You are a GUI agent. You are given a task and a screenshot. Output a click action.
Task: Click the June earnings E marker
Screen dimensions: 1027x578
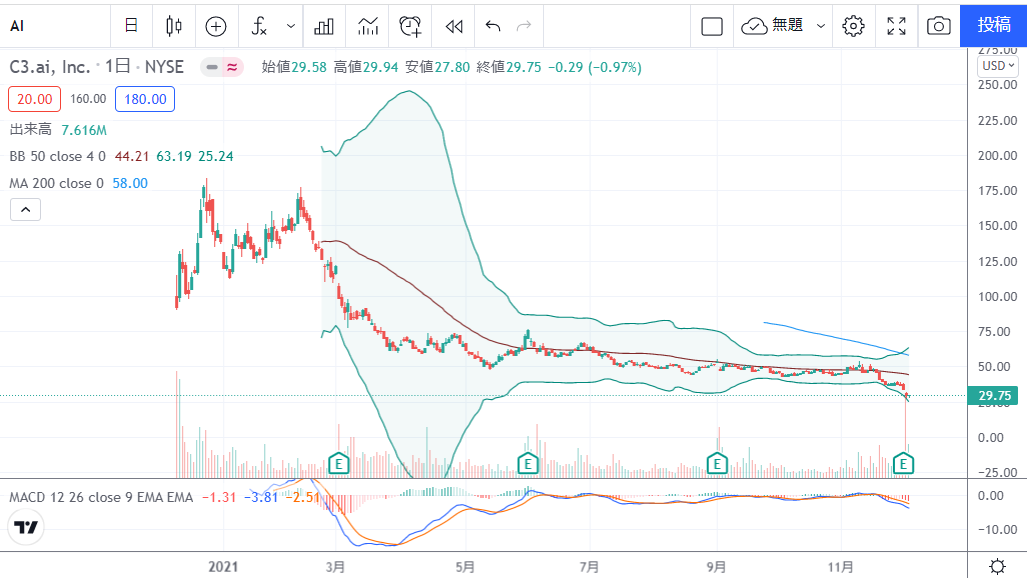click(x=528, y=464)
